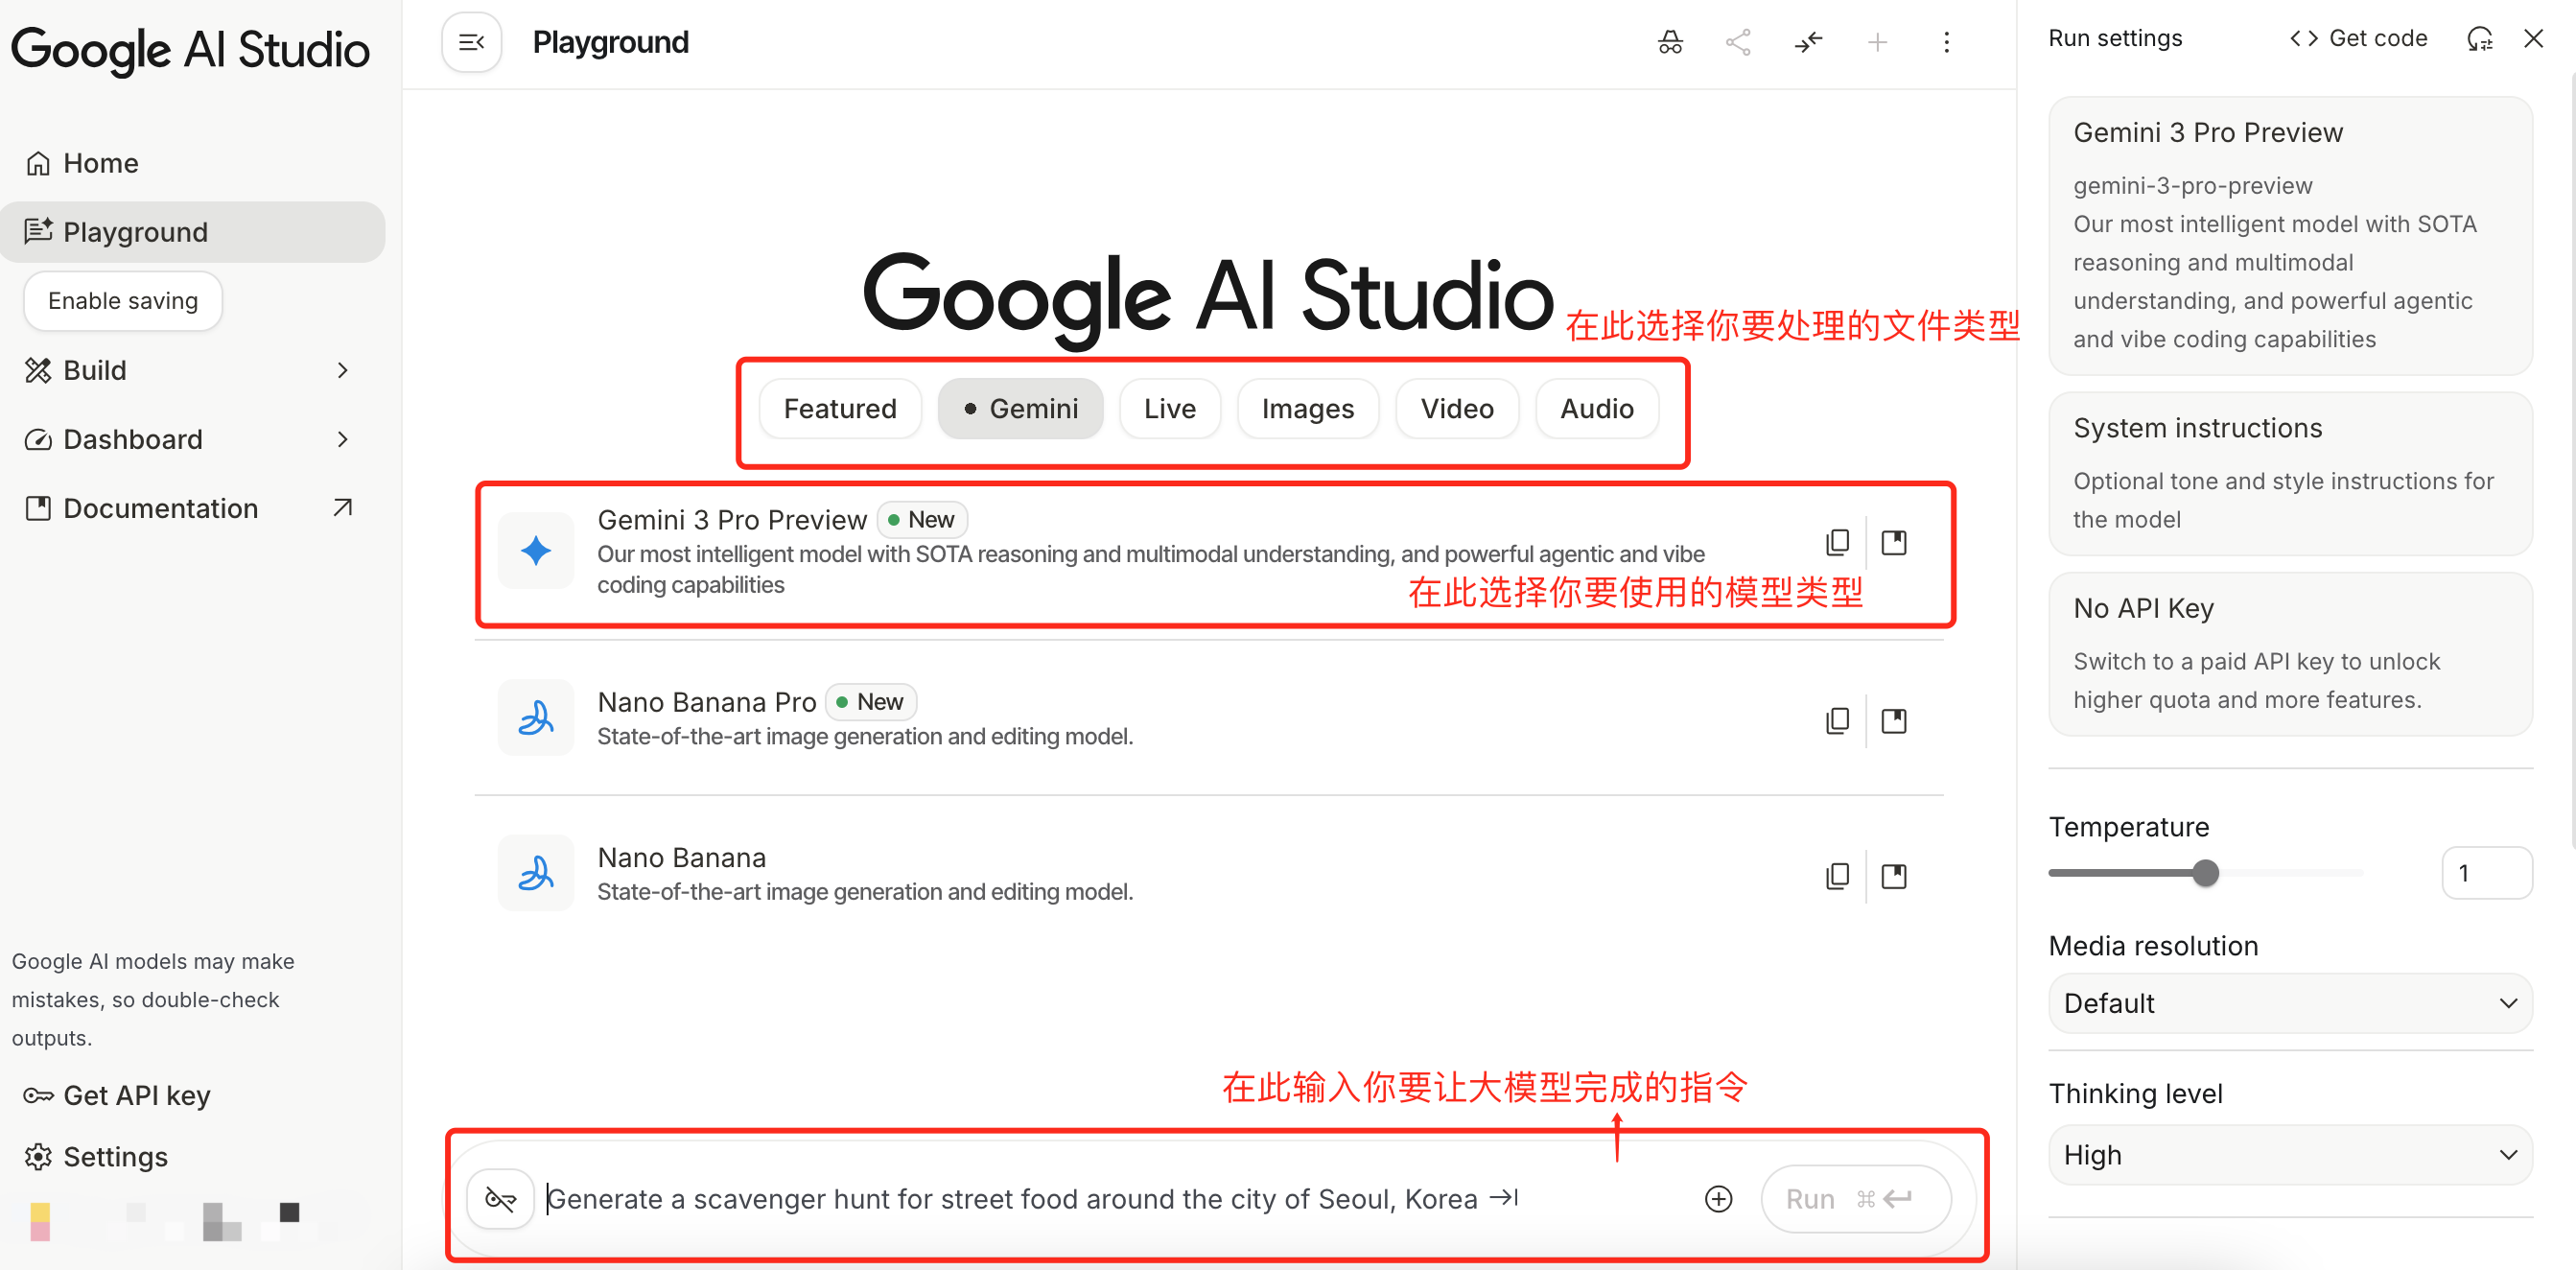Select the Nano Banana model title
Screen dimensions: 2576x1270
point(682,857)
